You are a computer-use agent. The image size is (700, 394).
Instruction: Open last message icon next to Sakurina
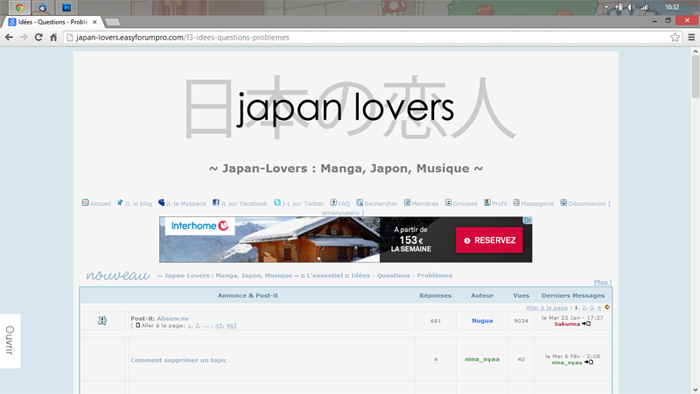(x=587, y=324)
